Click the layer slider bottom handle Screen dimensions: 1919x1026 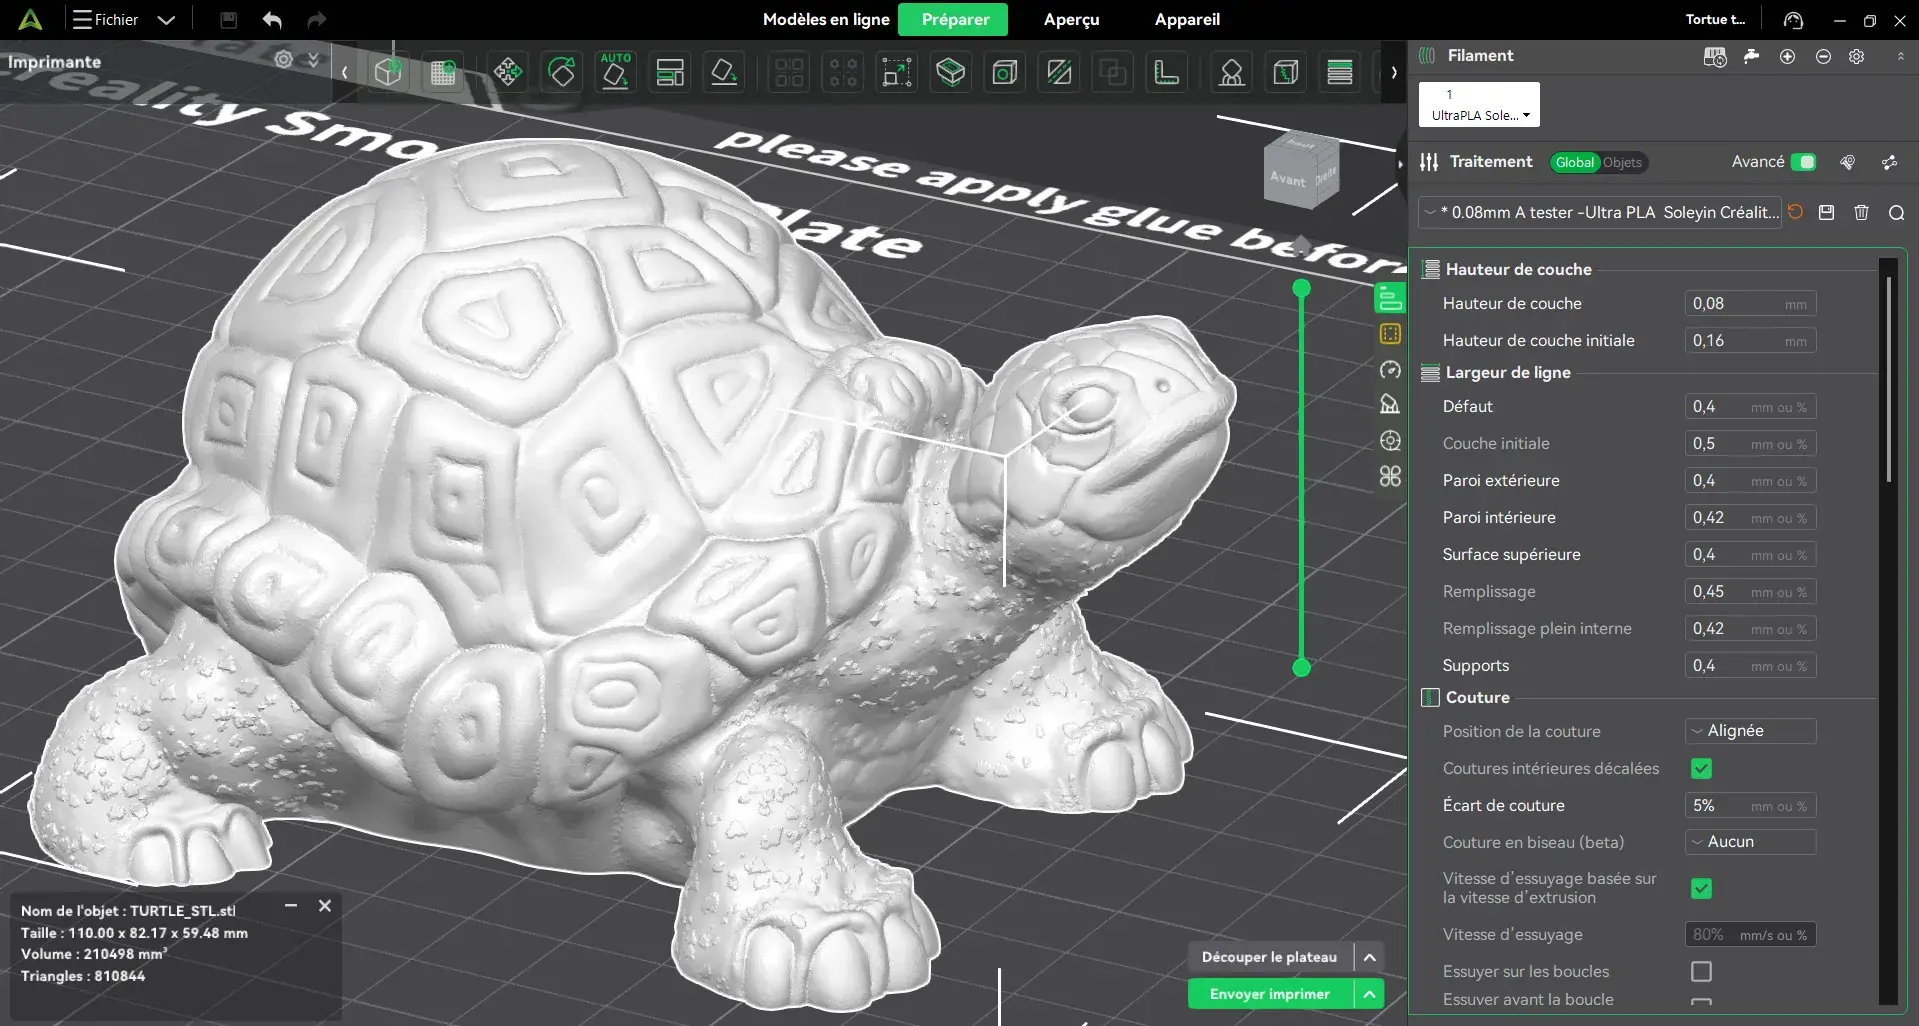[x=1301, y=667]
